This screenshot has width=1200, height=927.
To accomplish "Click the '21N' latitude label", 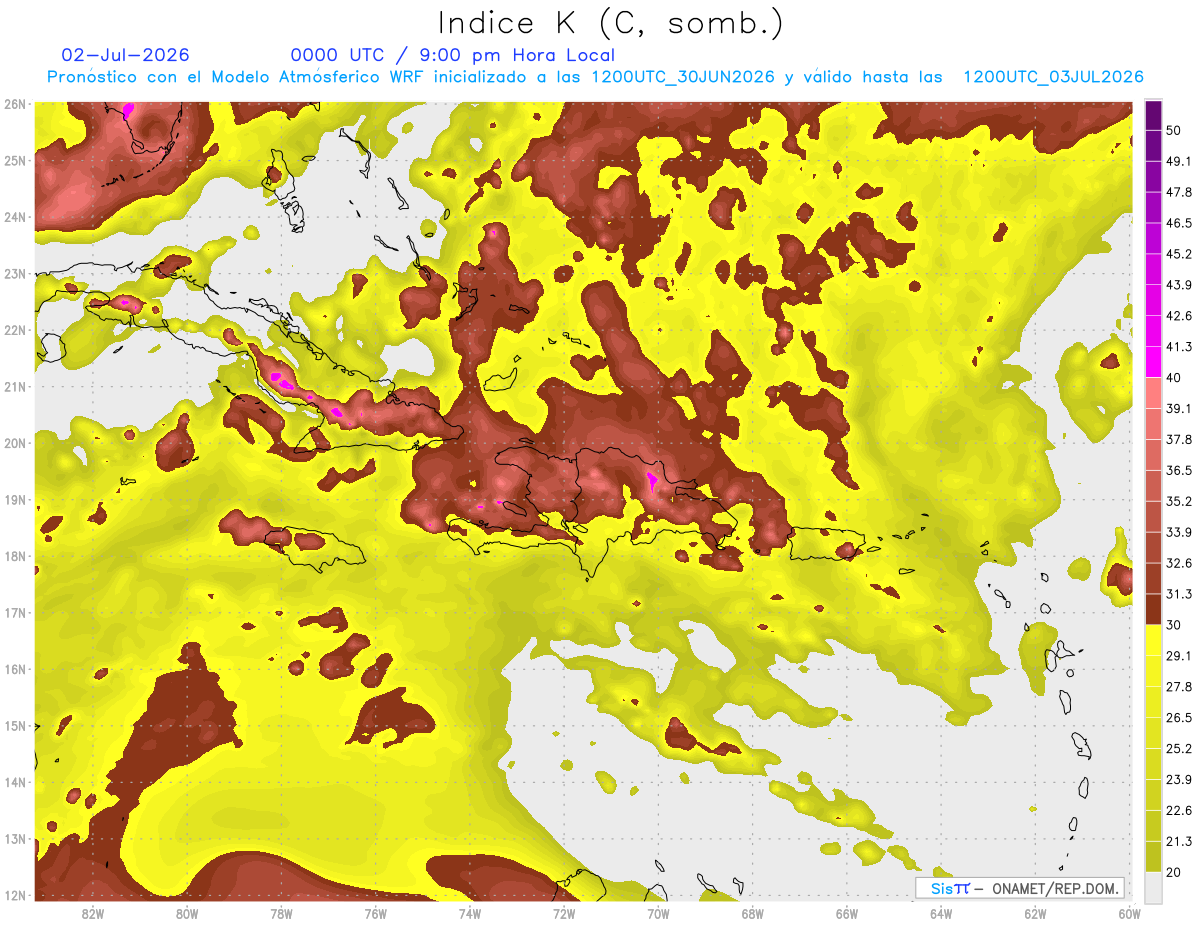I will coord(16,386).
